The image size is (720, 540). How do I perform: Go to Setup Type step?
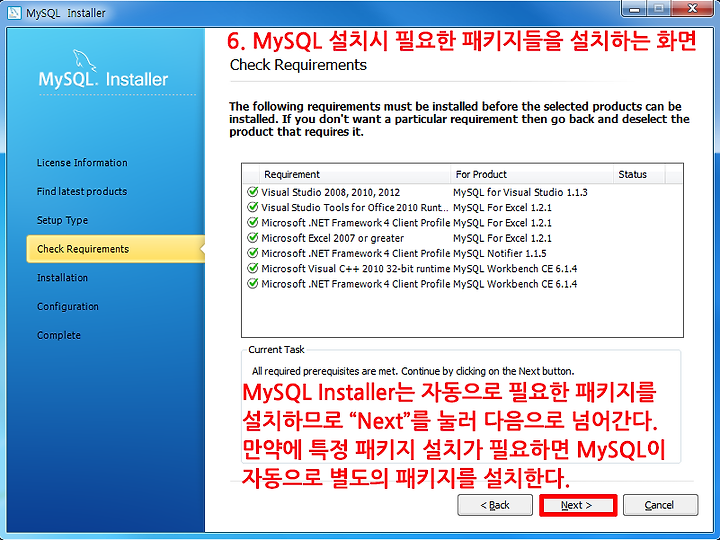[62, 220]
